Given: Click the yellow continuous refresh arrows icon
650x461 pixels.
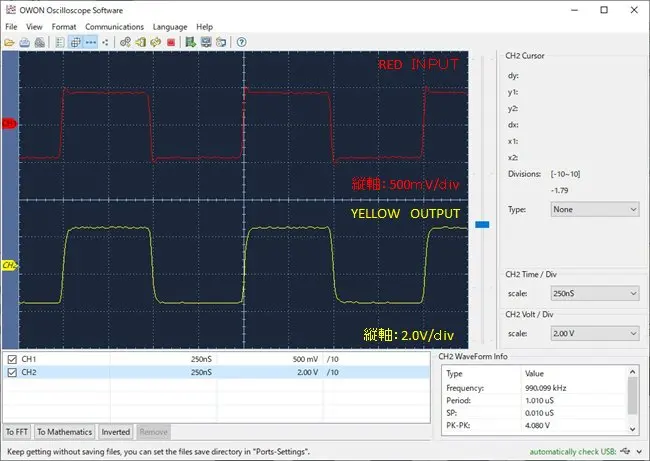Looking at the screenshot, I should [x=155, y=42].
